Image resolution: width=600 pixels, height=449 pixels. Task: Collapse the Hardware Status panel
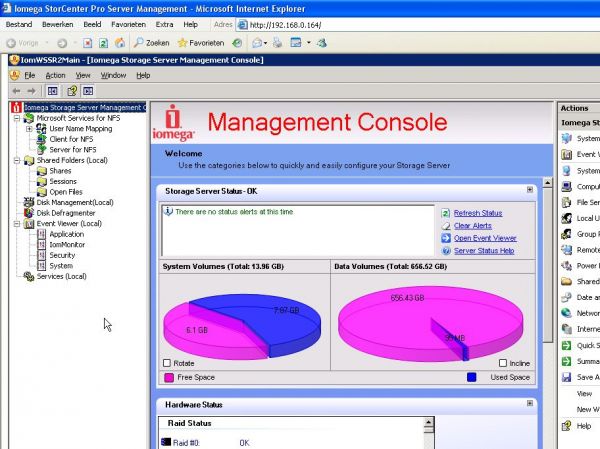(530, 403)
